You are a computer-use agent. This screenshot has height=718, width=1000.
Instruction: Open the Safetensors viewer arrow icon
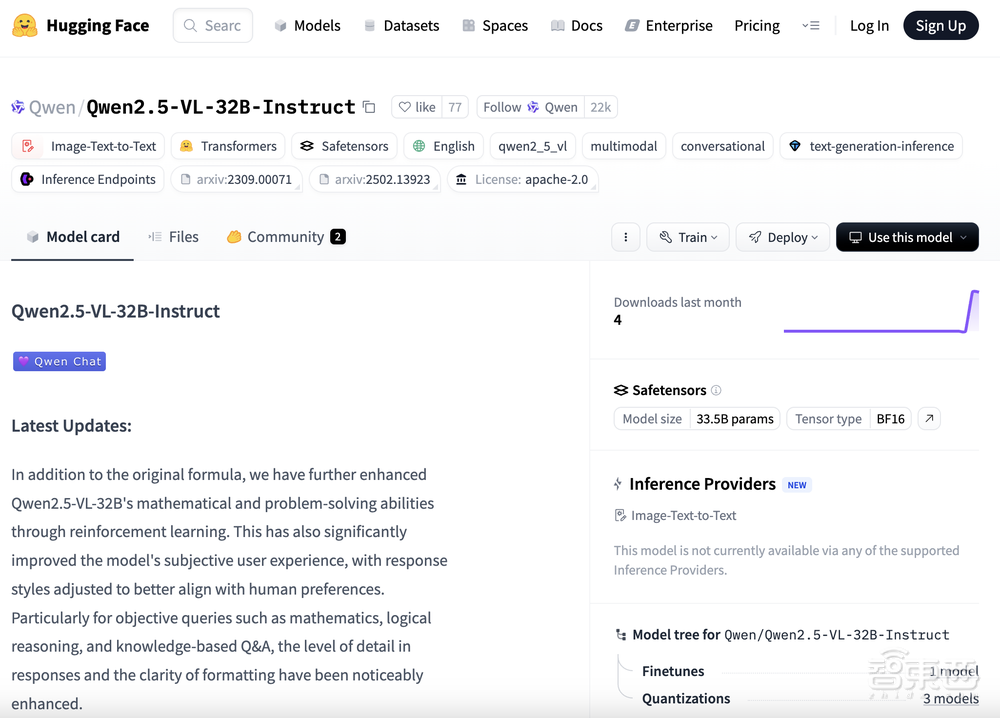coord(929,419)
